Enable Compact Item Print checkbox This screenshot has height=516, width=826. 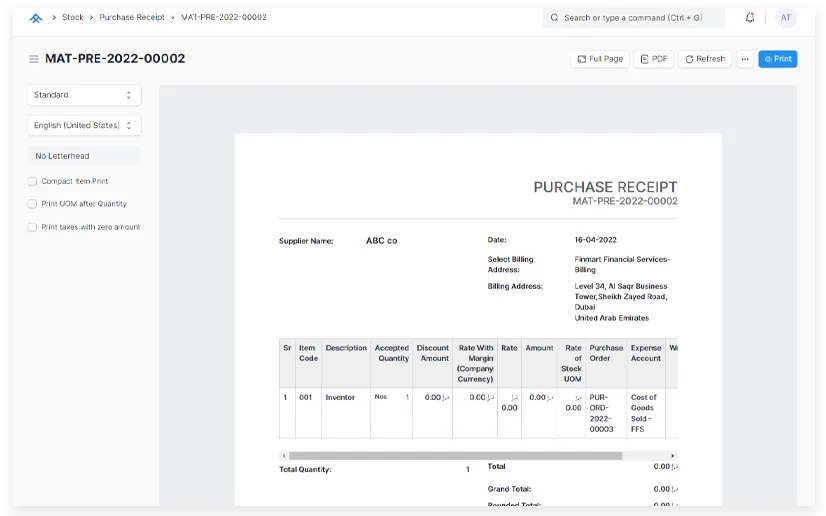tap(33, 182)
